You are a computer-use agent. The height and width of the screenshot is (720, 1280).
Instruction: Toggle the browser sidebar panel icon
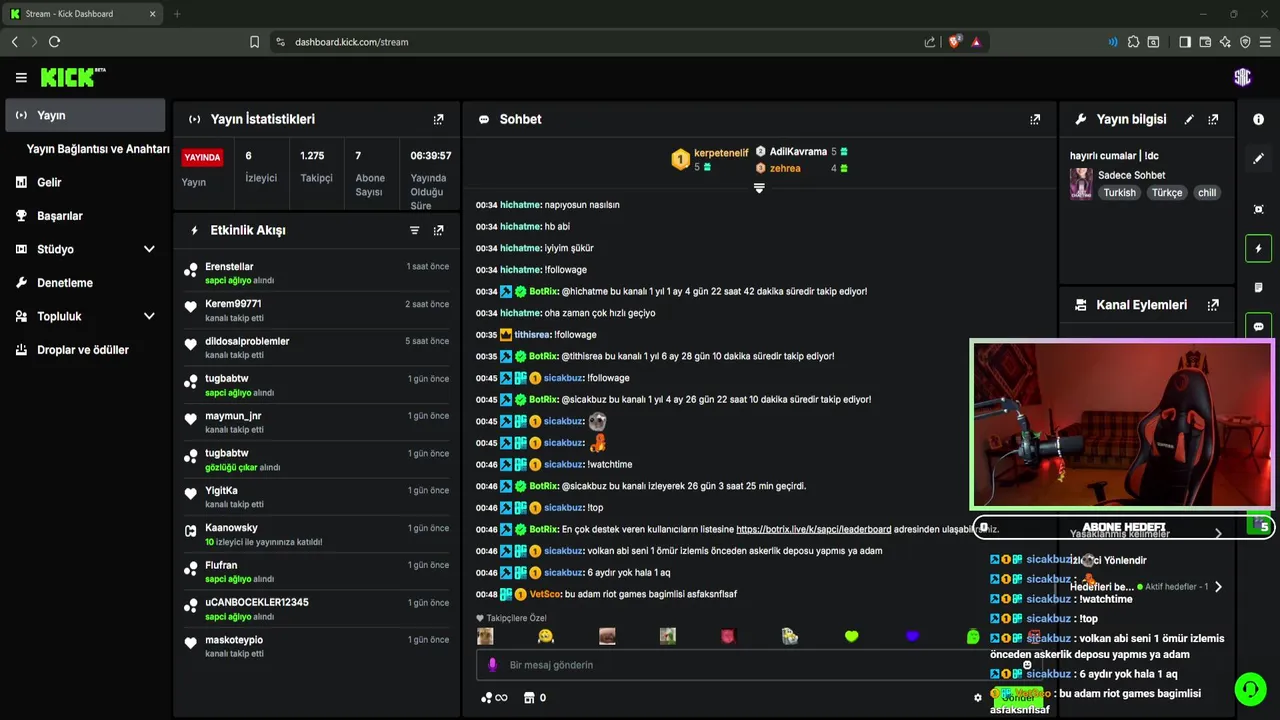tap(1185, 42)
